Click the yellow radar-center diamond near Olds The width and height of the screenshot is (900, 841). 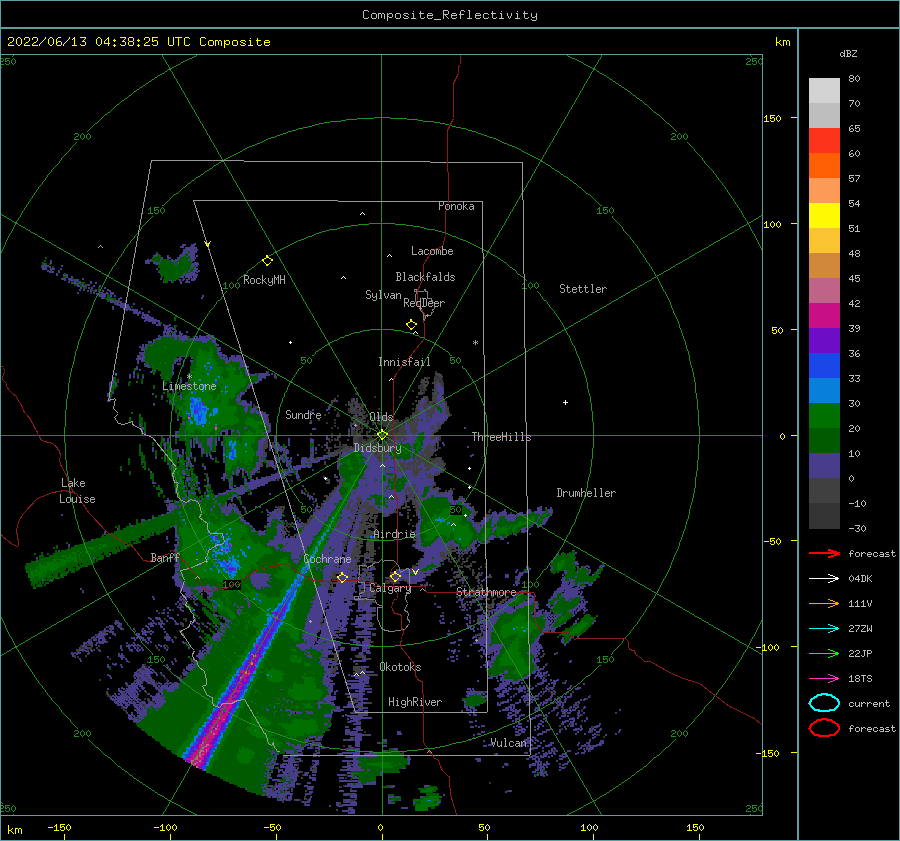click(382, 435)
